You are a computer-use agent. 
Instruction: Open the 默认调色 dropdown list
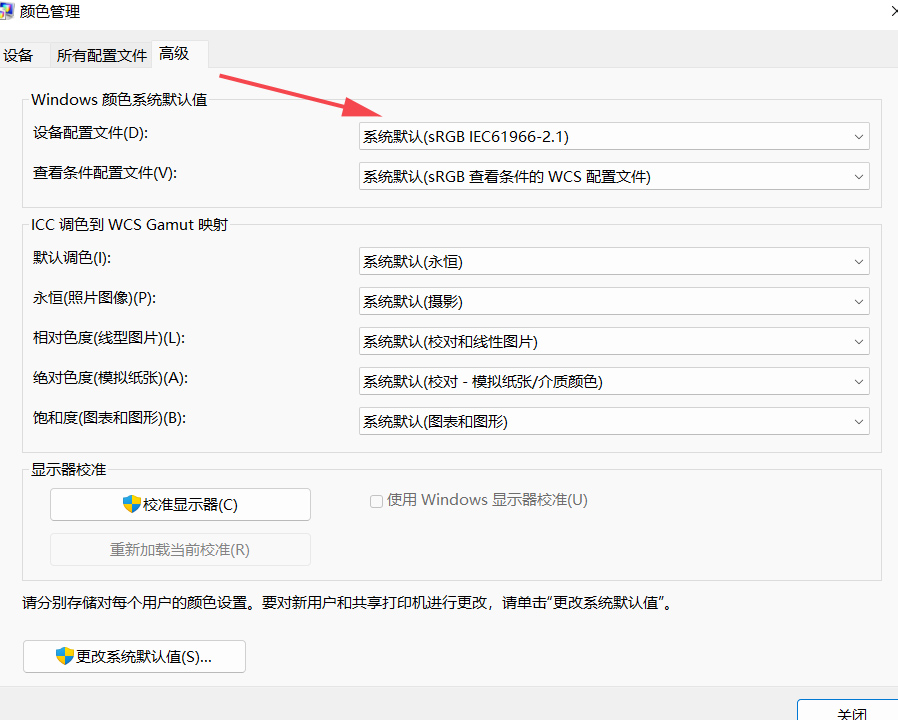(x=613, y=262)
